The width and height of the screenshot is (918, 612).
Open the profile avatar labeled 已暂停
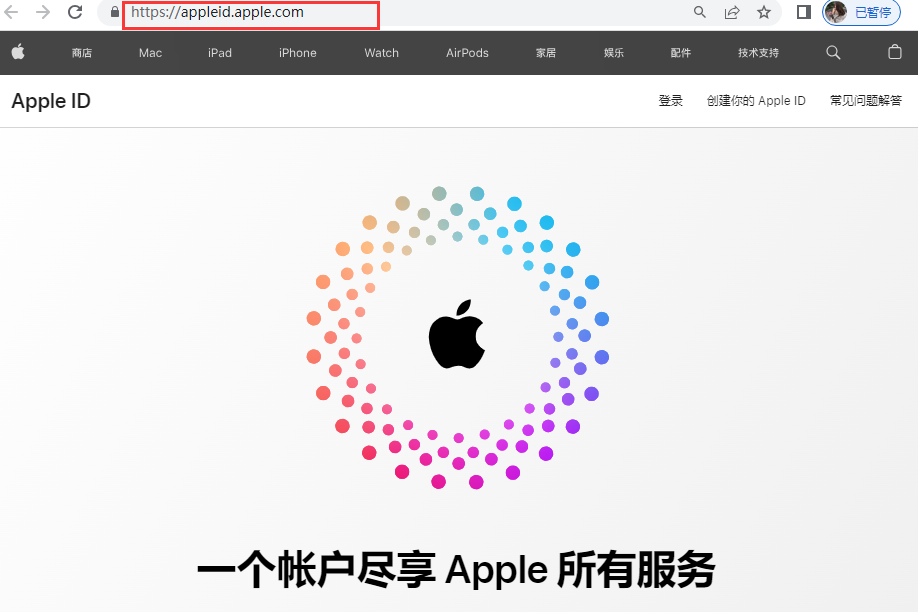[861, 12]
